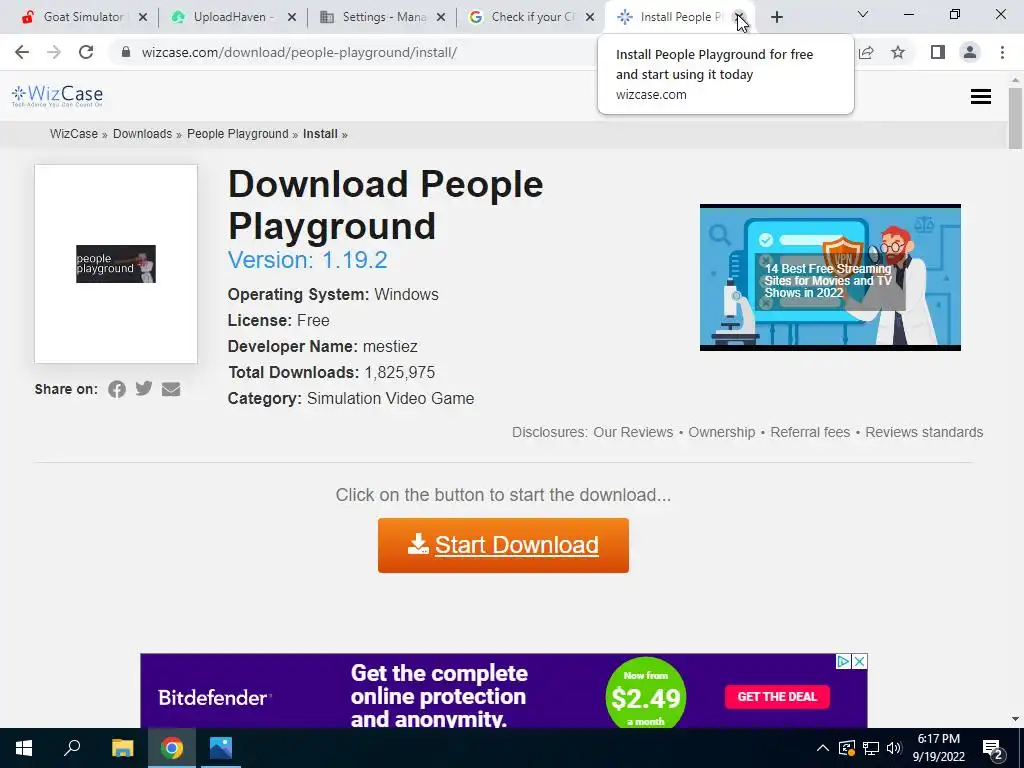Open the tab search chevron
1024x768 pixels.
[x=863, y=14]
